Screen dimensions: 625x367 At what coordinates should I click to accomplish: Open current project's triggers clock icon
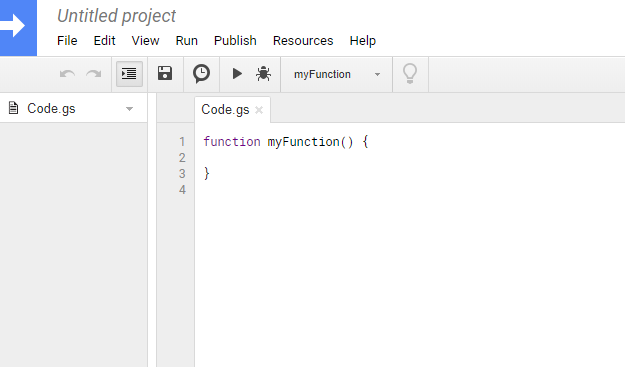(201, 74)
